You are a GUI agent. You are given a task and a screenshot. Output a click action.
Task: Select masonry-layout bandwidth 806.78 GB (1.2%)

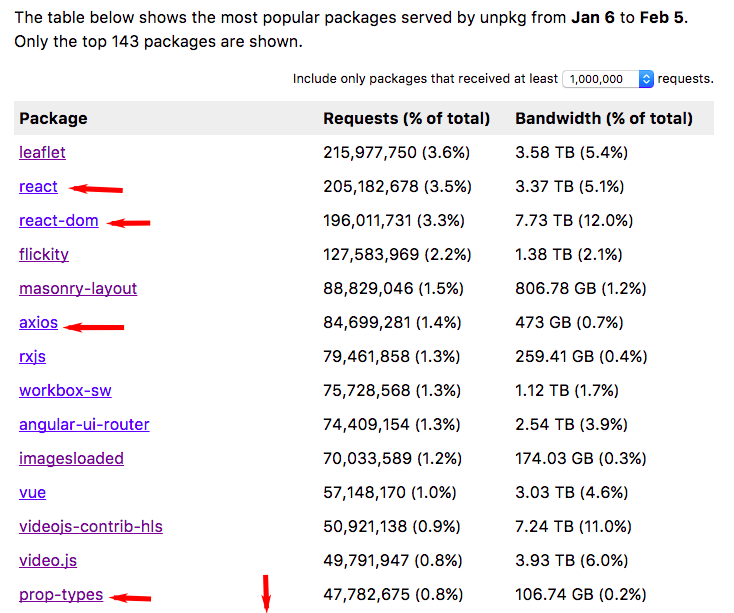pyautogui.click(x=581, y=289)
